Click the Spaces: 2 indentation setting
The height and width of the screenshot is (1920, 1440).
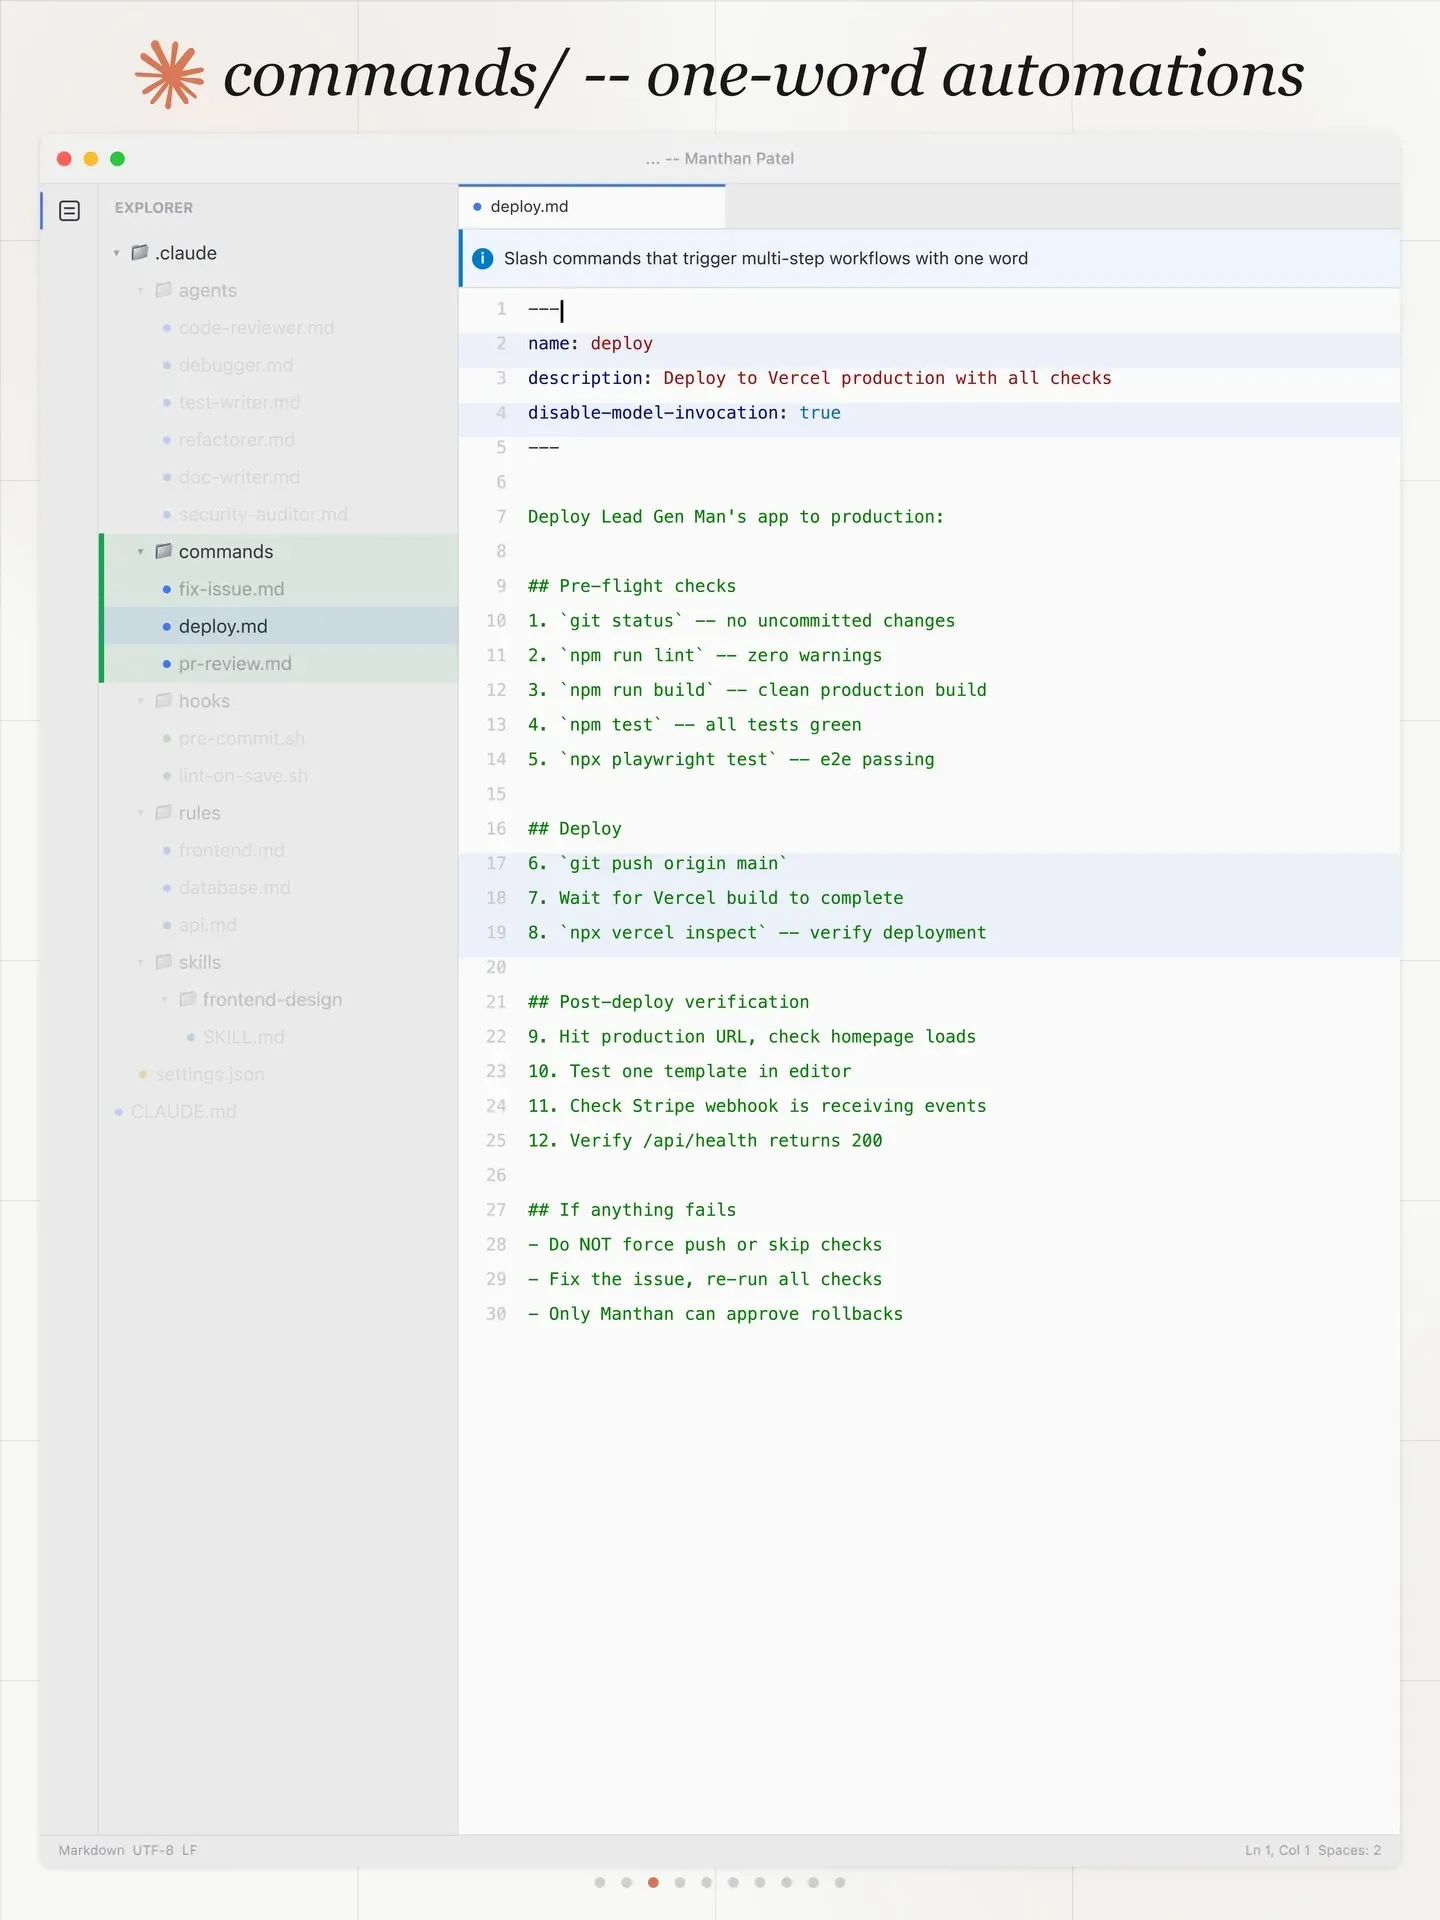coord(1349,1850)
